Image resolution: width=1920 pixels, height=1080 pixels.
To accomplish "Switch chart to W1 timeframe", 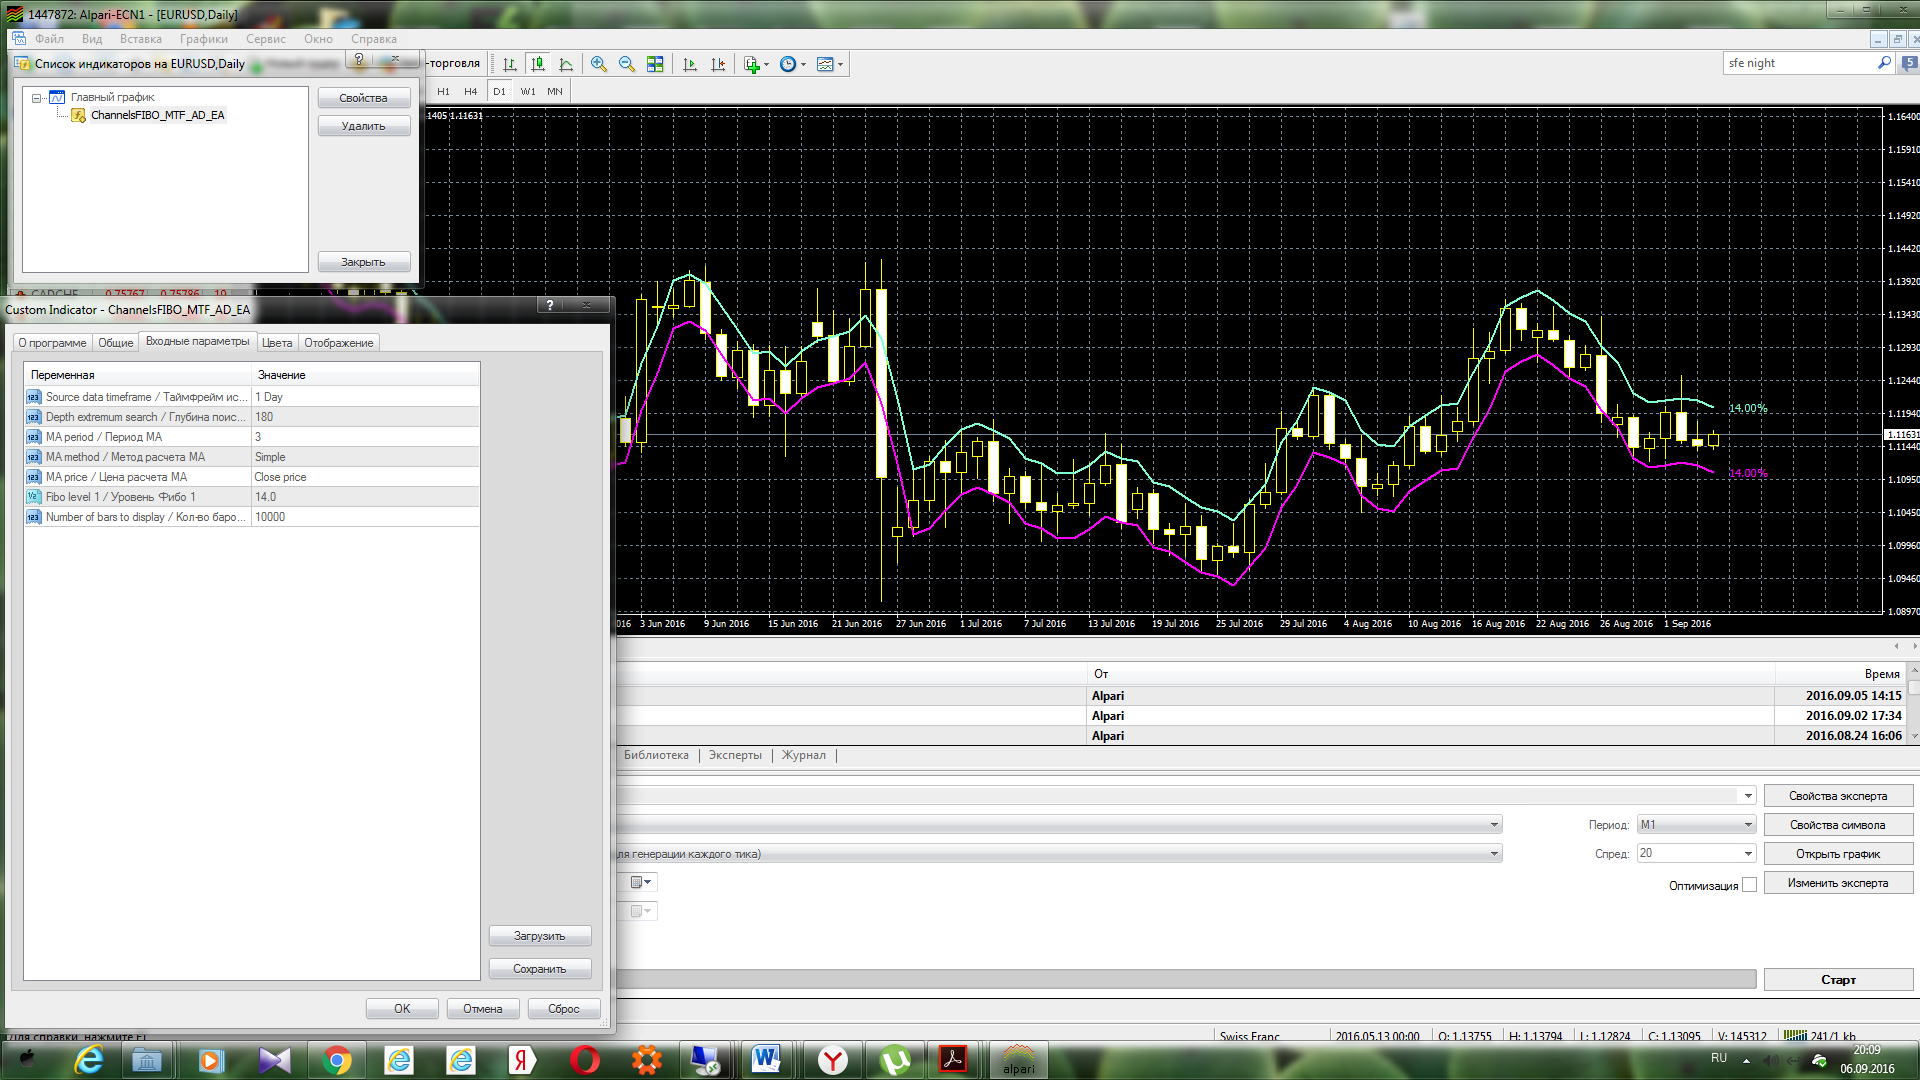I will (528, 91).
